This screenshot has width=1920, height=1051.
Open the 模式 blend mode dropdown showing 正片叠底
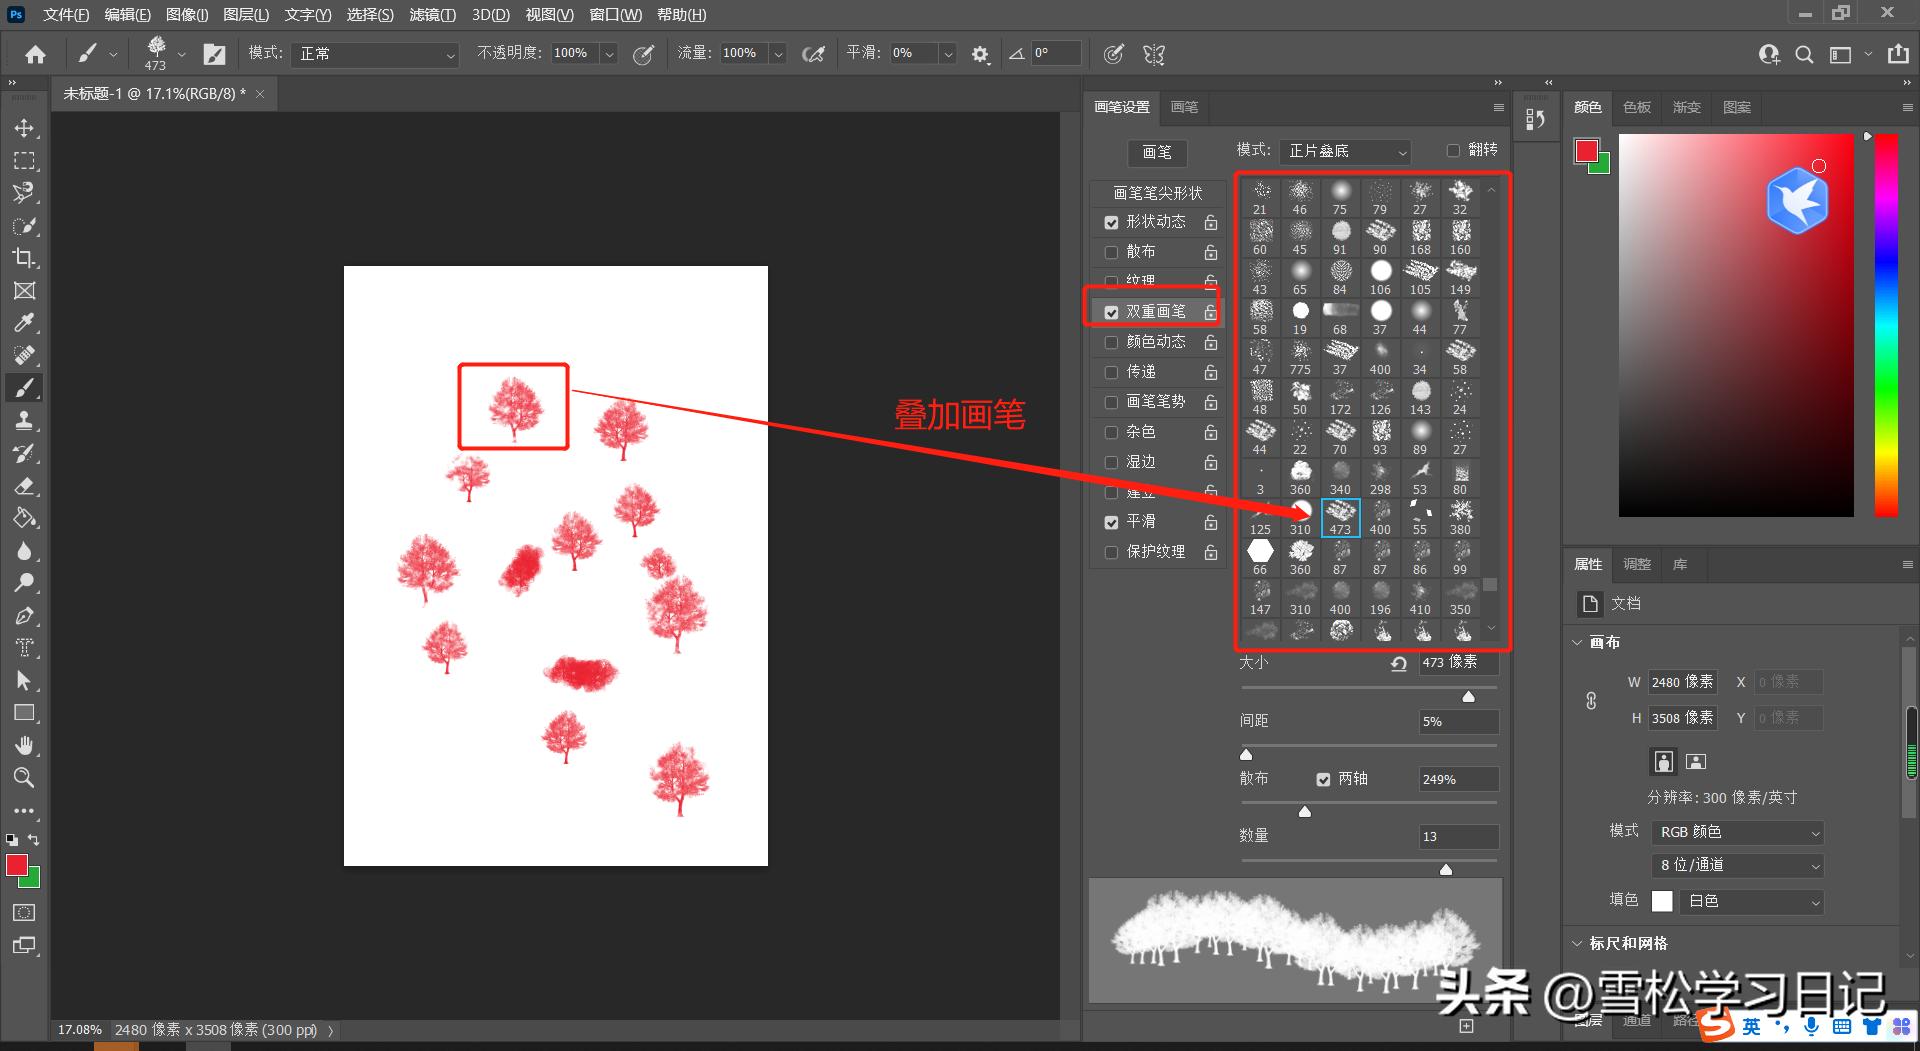(1345, 151)
